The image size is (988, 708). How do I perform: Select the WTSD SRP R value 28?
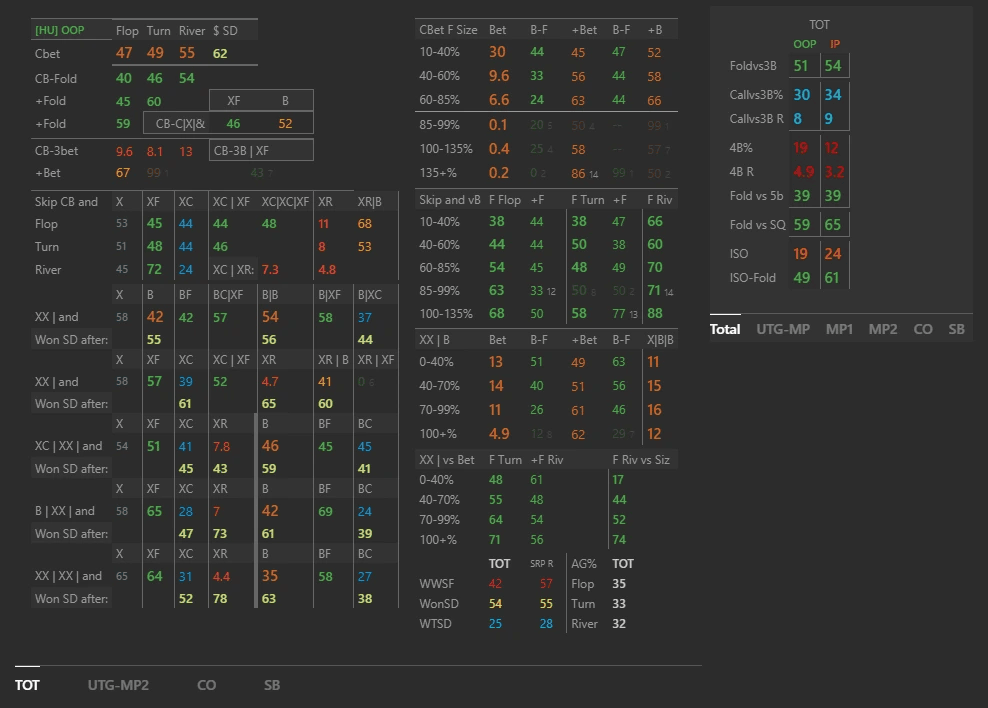coord(546,624)
